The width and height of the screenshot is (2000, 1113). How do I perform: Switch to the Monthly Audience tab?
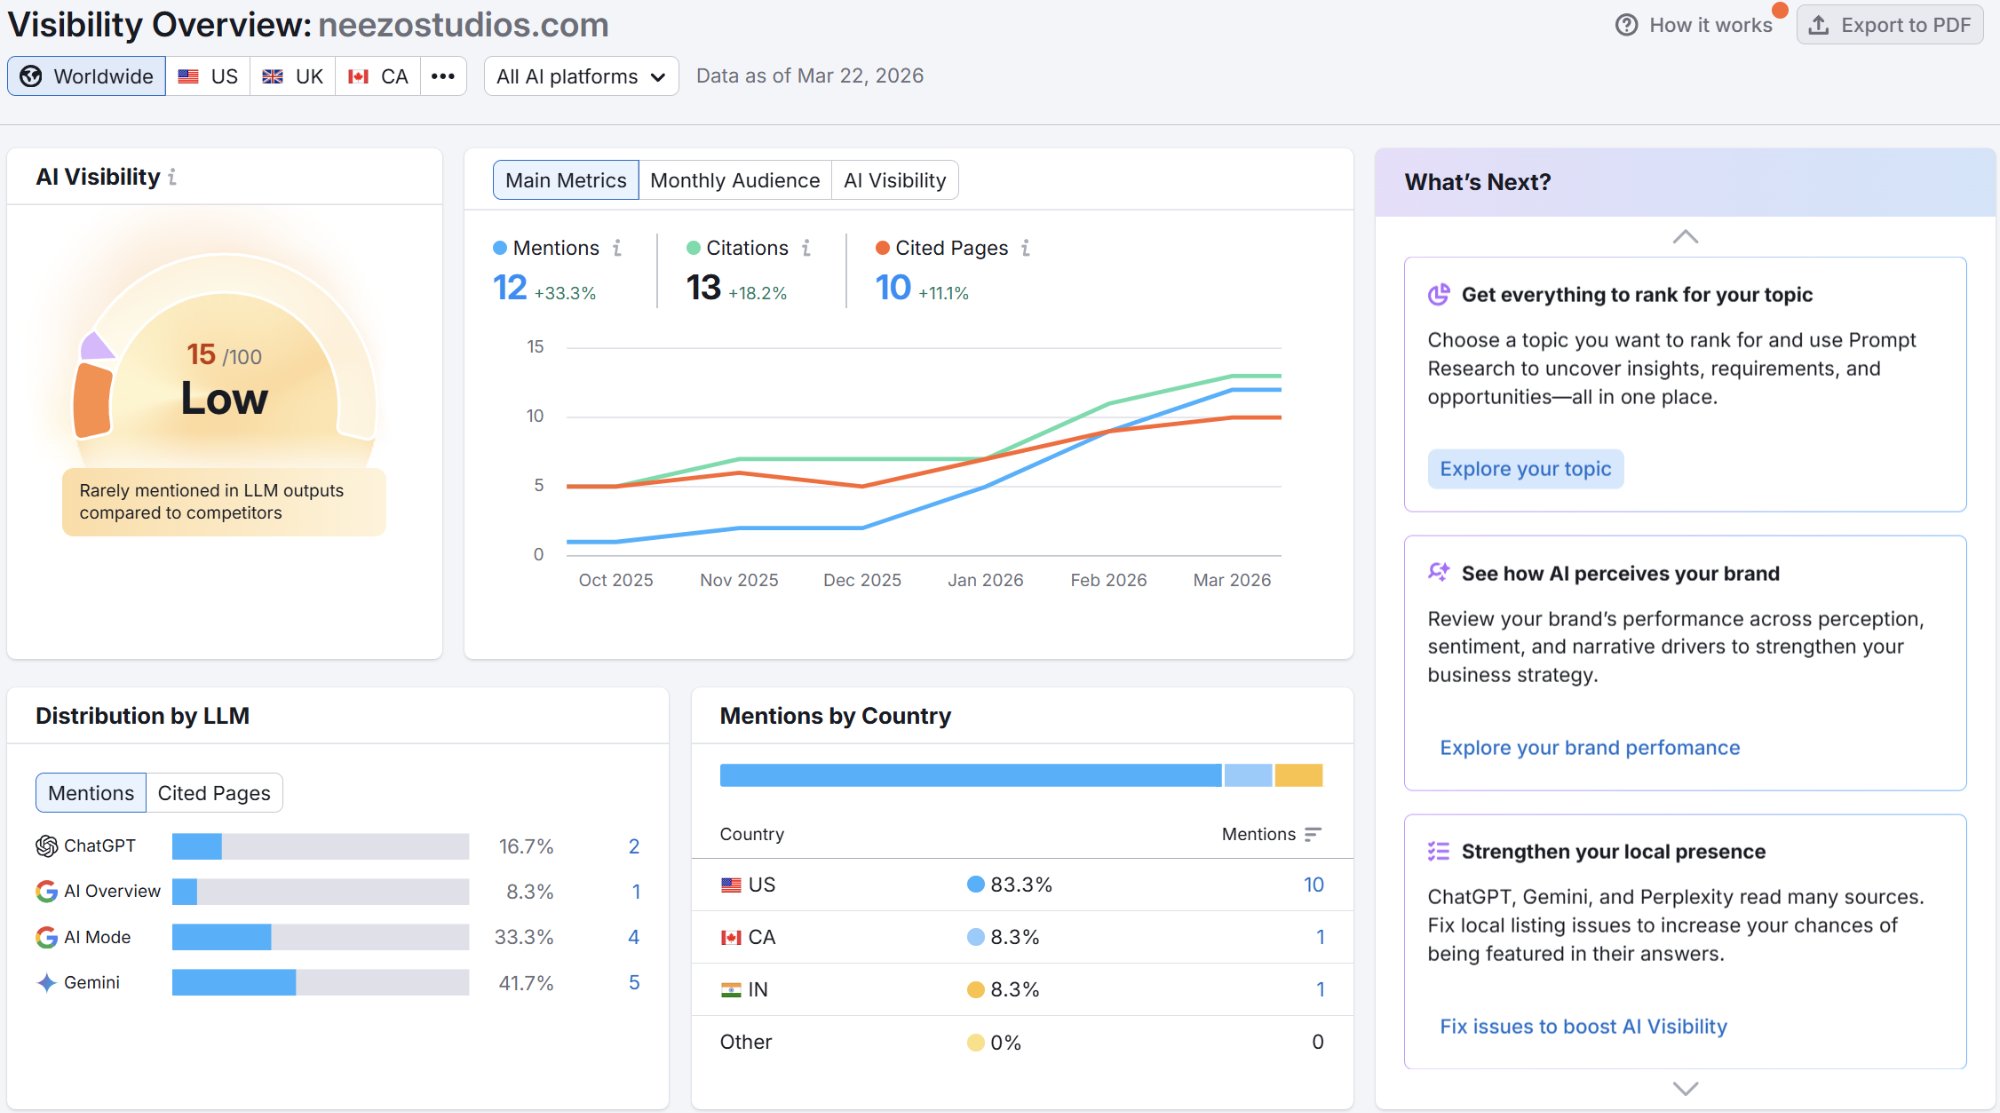click(735, 180)
